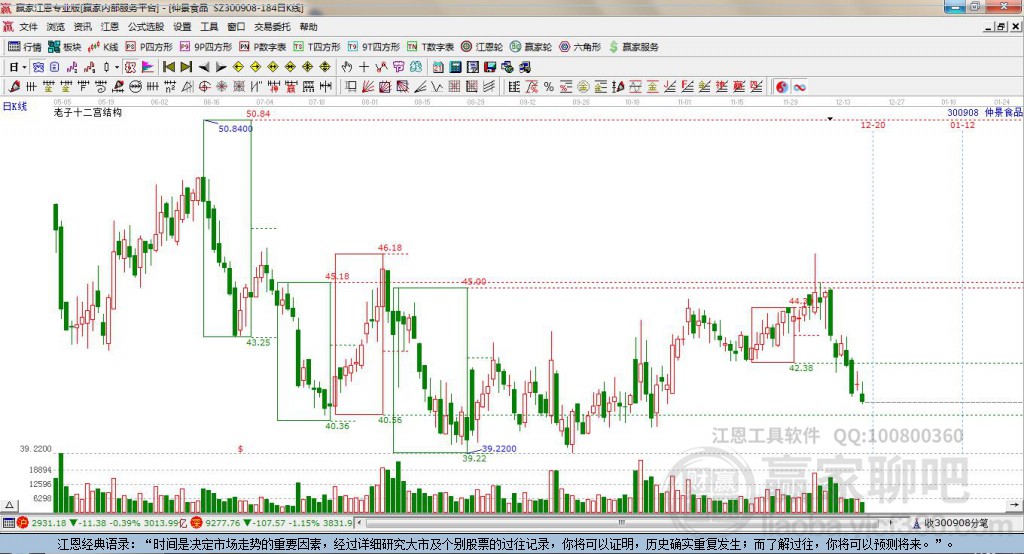This screenshot has height=554, width=1024.
Task: Open the 资讯 menu
Action: (83, 27)
